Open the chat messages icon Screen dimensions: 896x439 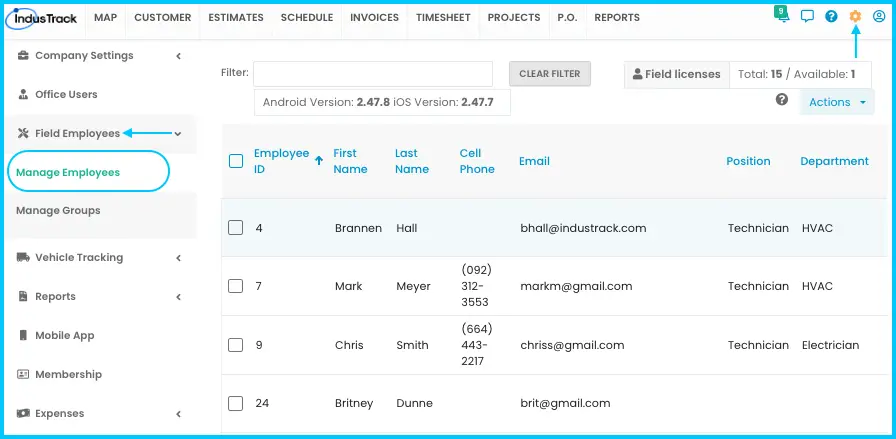coord(807,17)
